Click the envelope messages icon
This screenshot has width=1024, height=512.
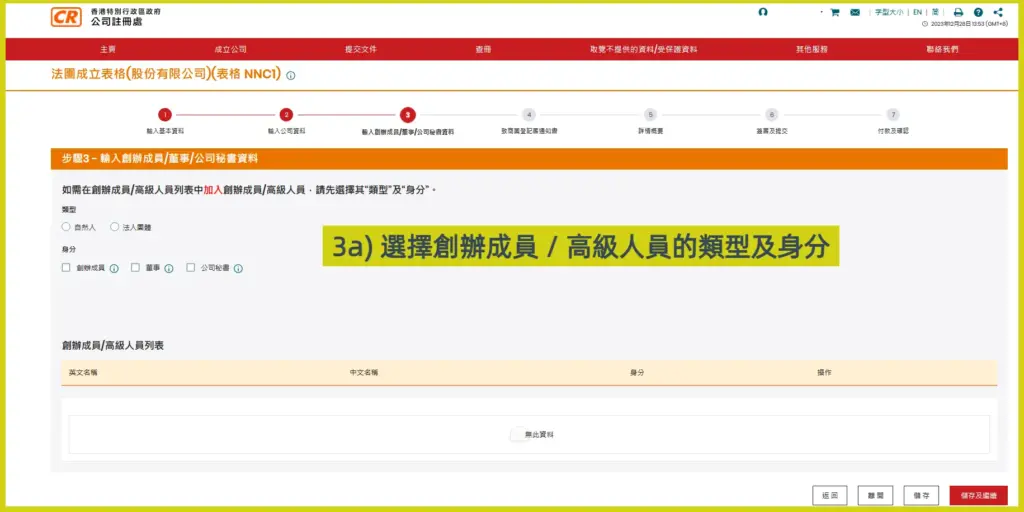click(855, 12)
